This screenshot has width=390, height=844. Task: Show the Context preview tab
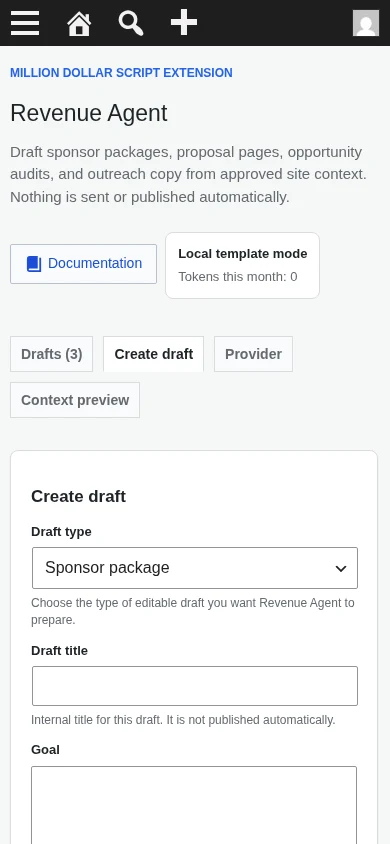[x=75, y=400]
